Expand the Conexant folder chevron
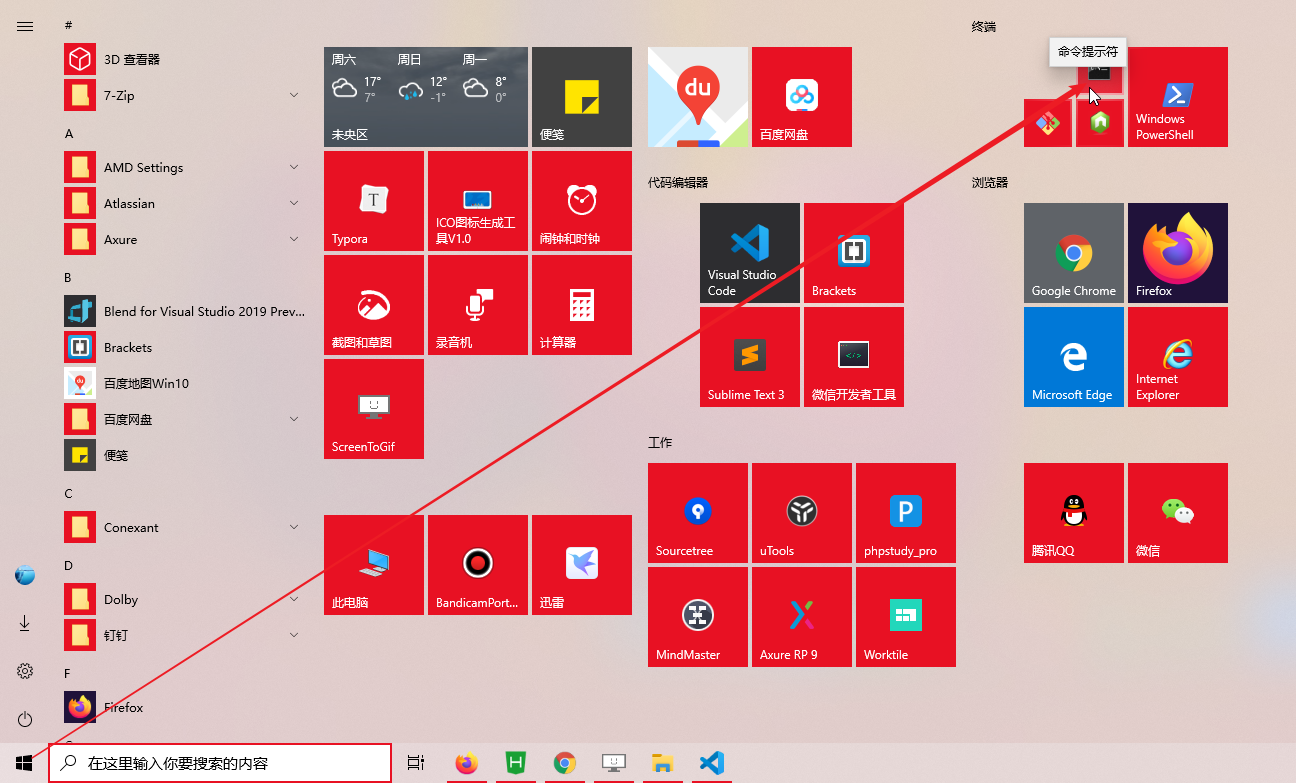 [x=294, y=527]
